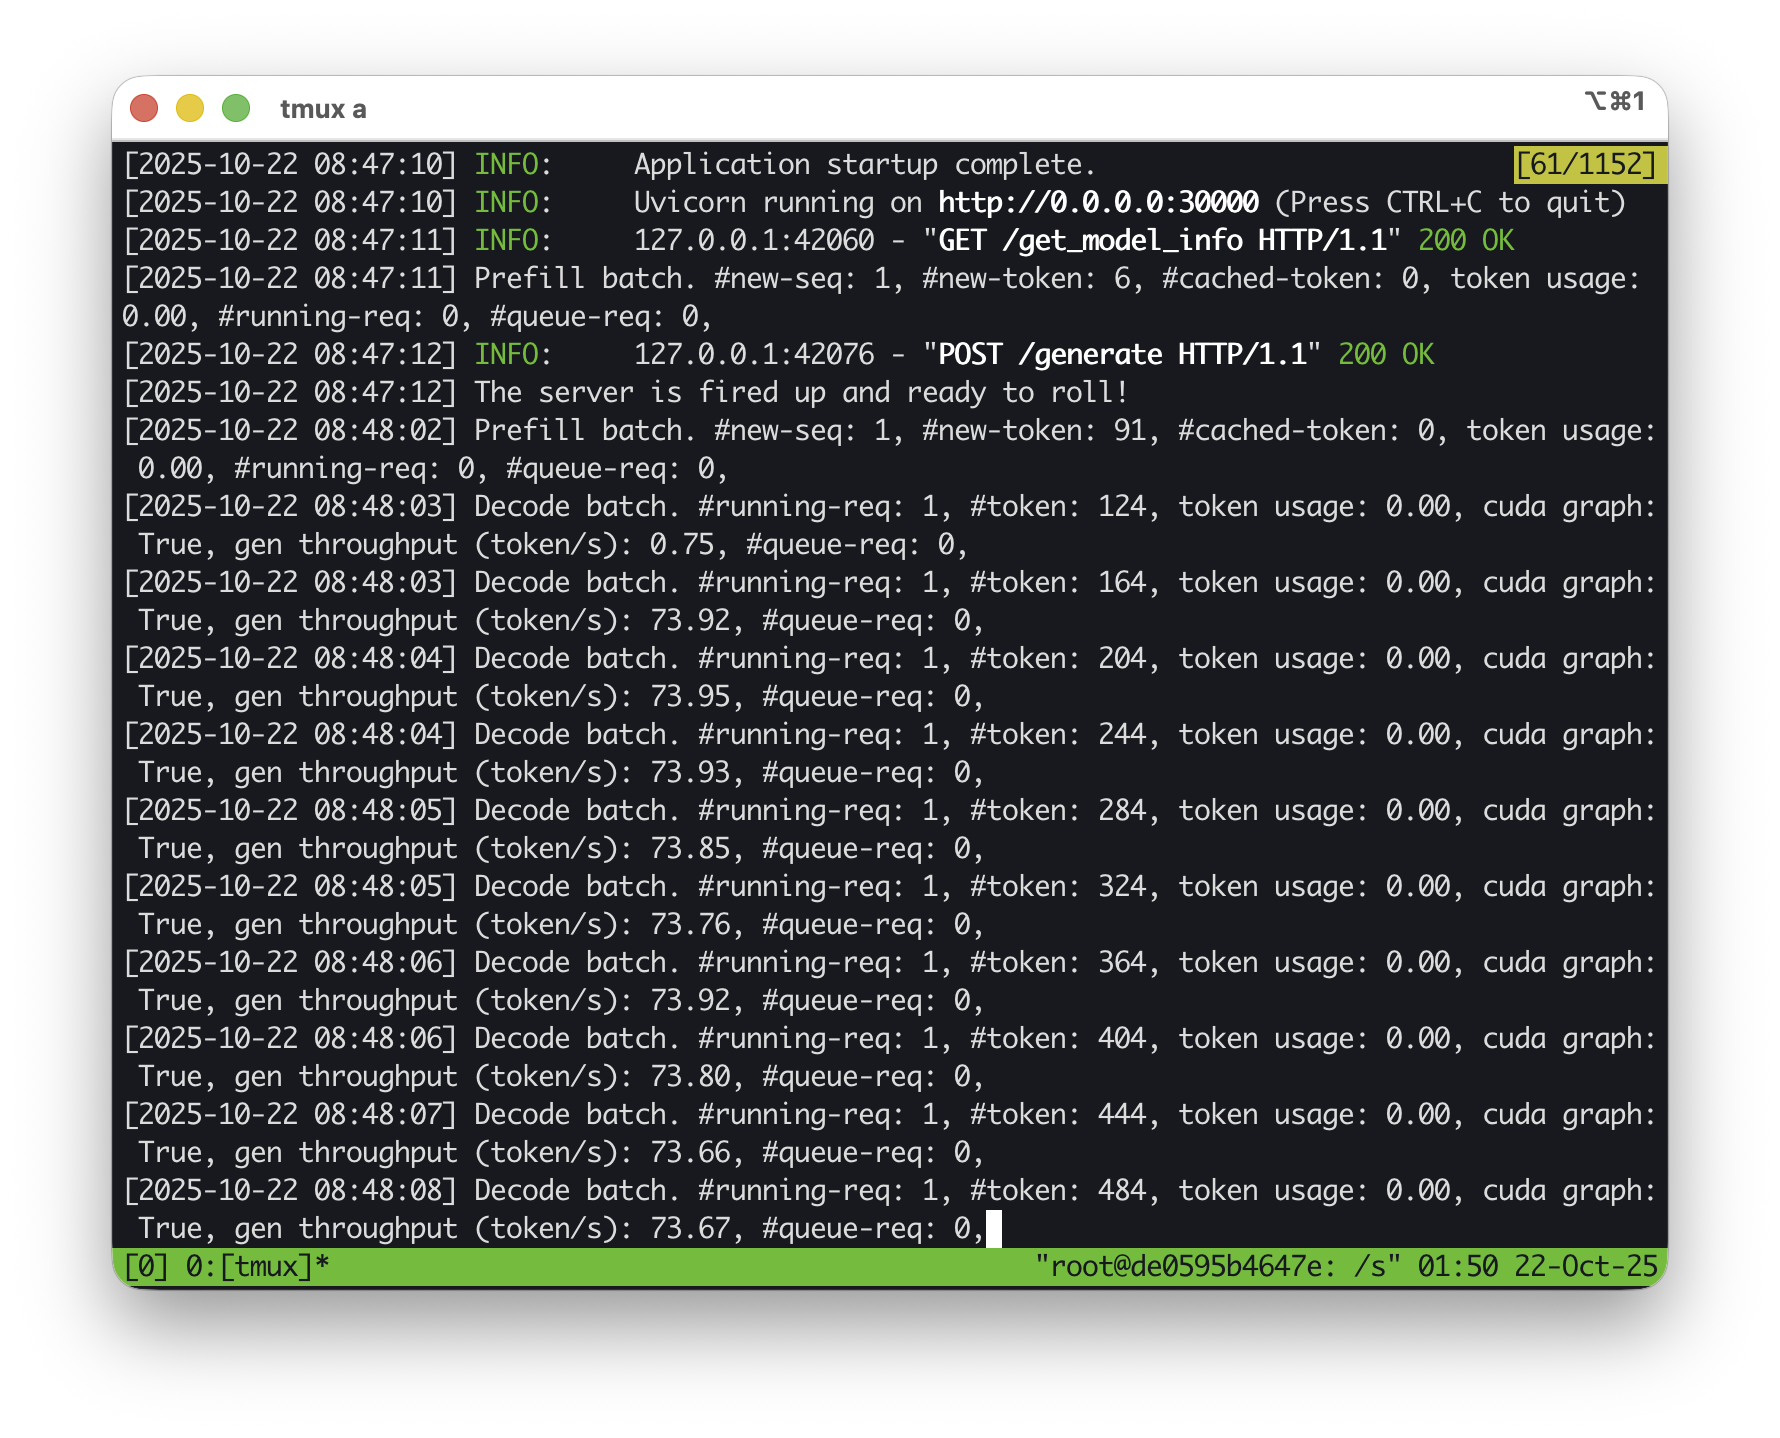
Task: Click the 22-Oct-25 date in status bar
Action: [1585, 1267]
